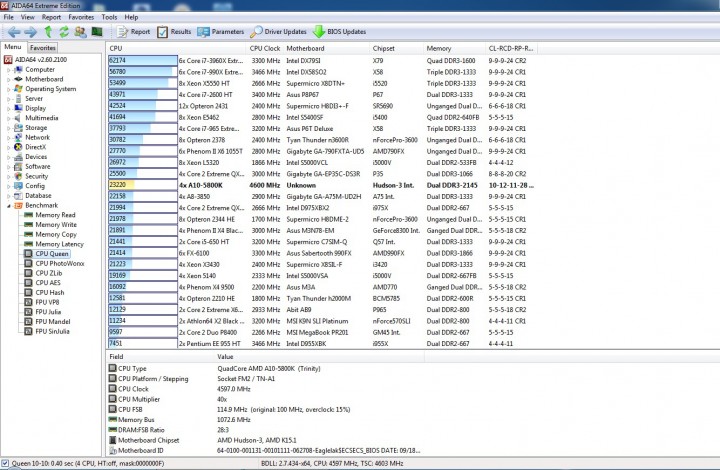Expand the Multimedia tree node
Screen dimensions: 720x470
(x=8, y=118)
